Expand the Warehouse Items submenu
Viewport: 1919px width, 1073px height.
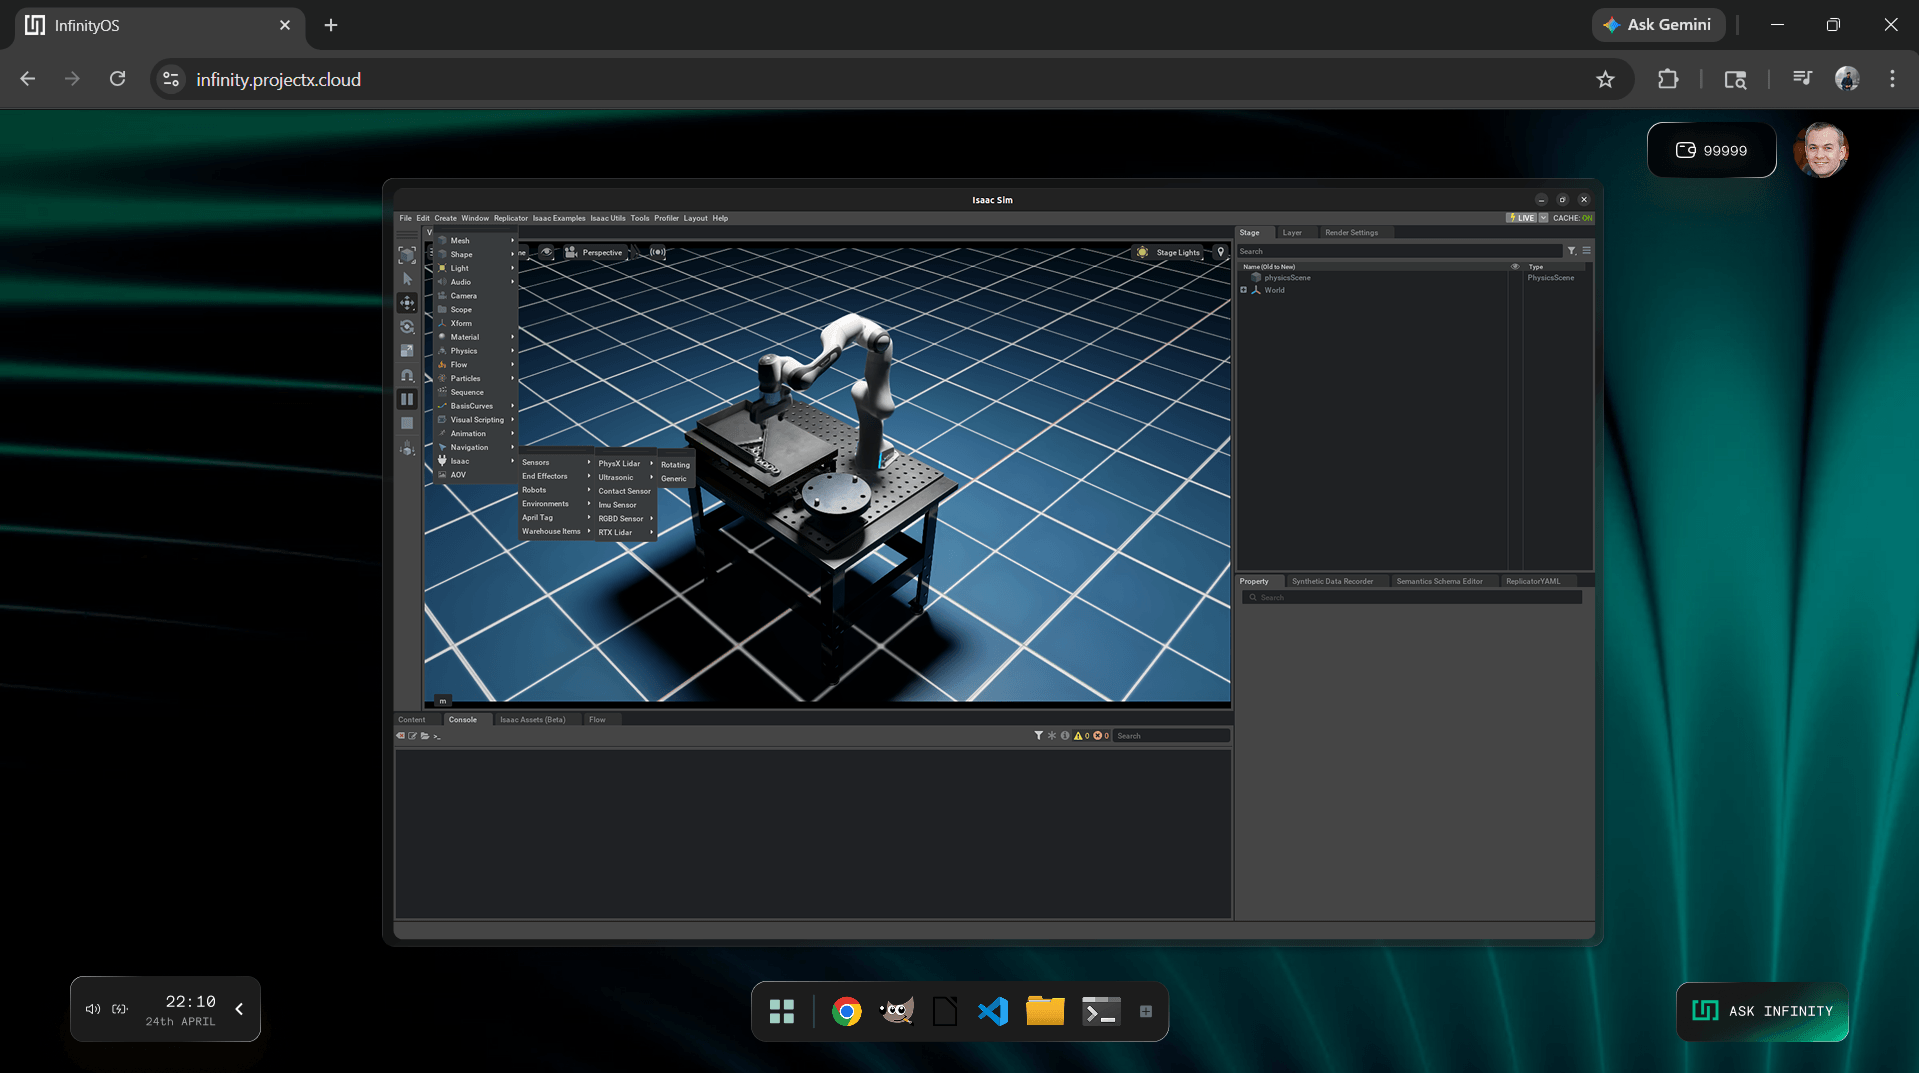point(556,532)
